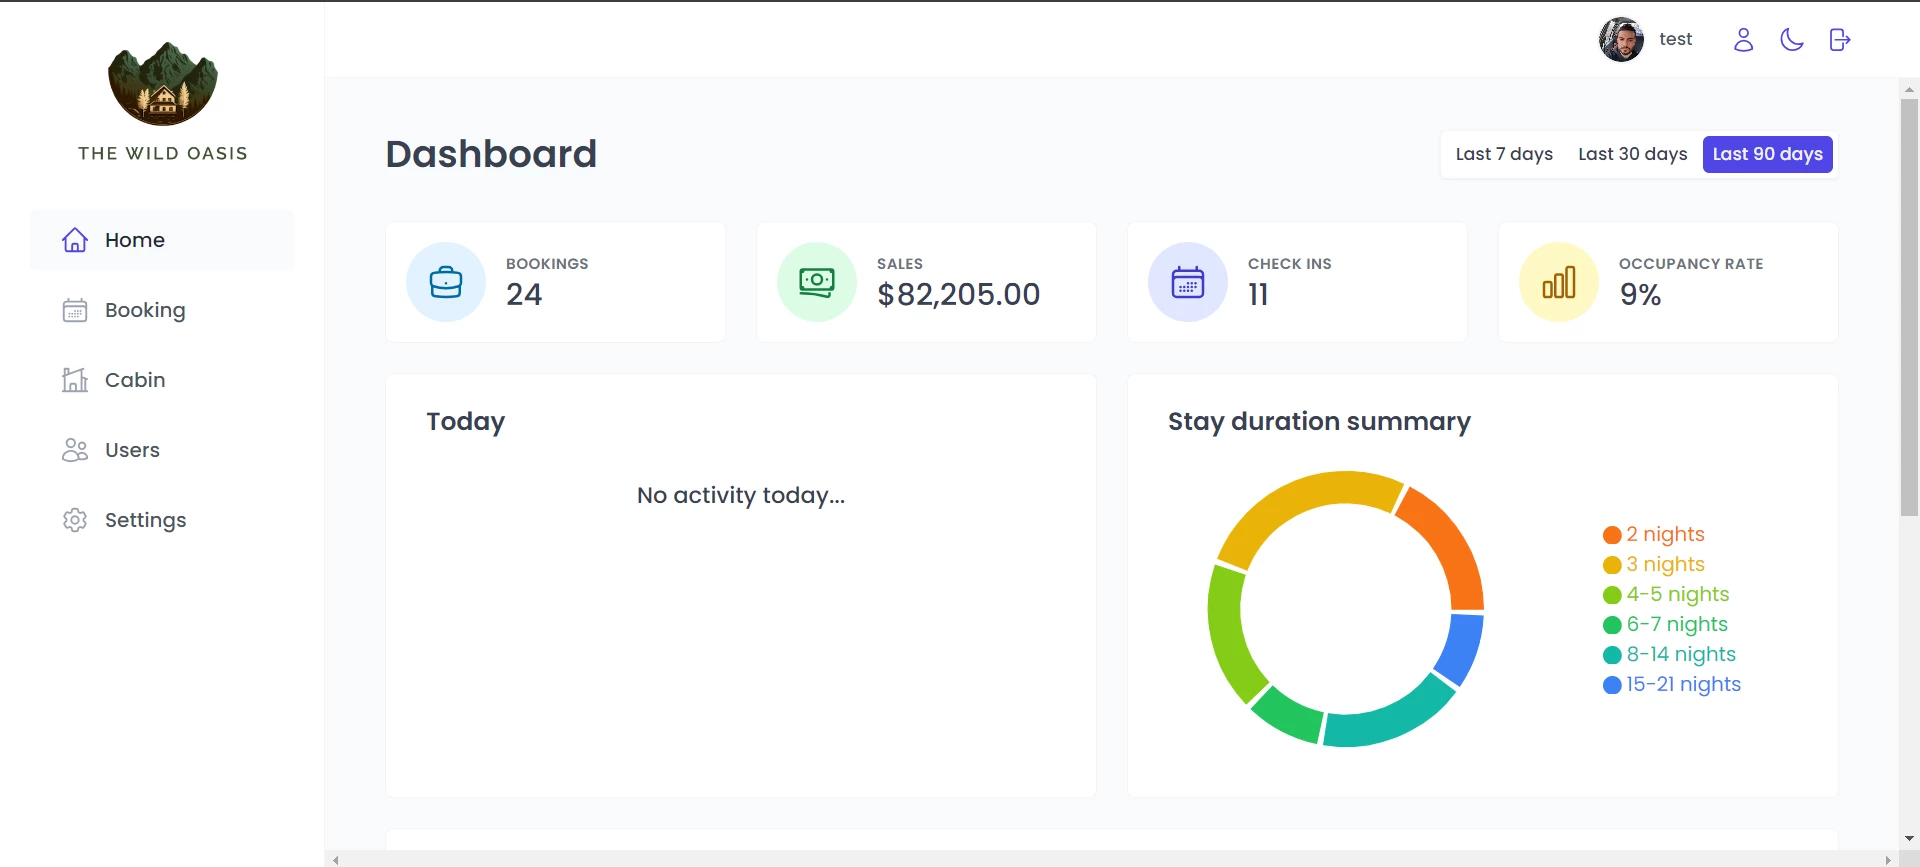Select the Last 90 days filter
Image resolution: width=1920 pixels, height=867 pixels.
pyautogui.click(x=1767, y=154)
